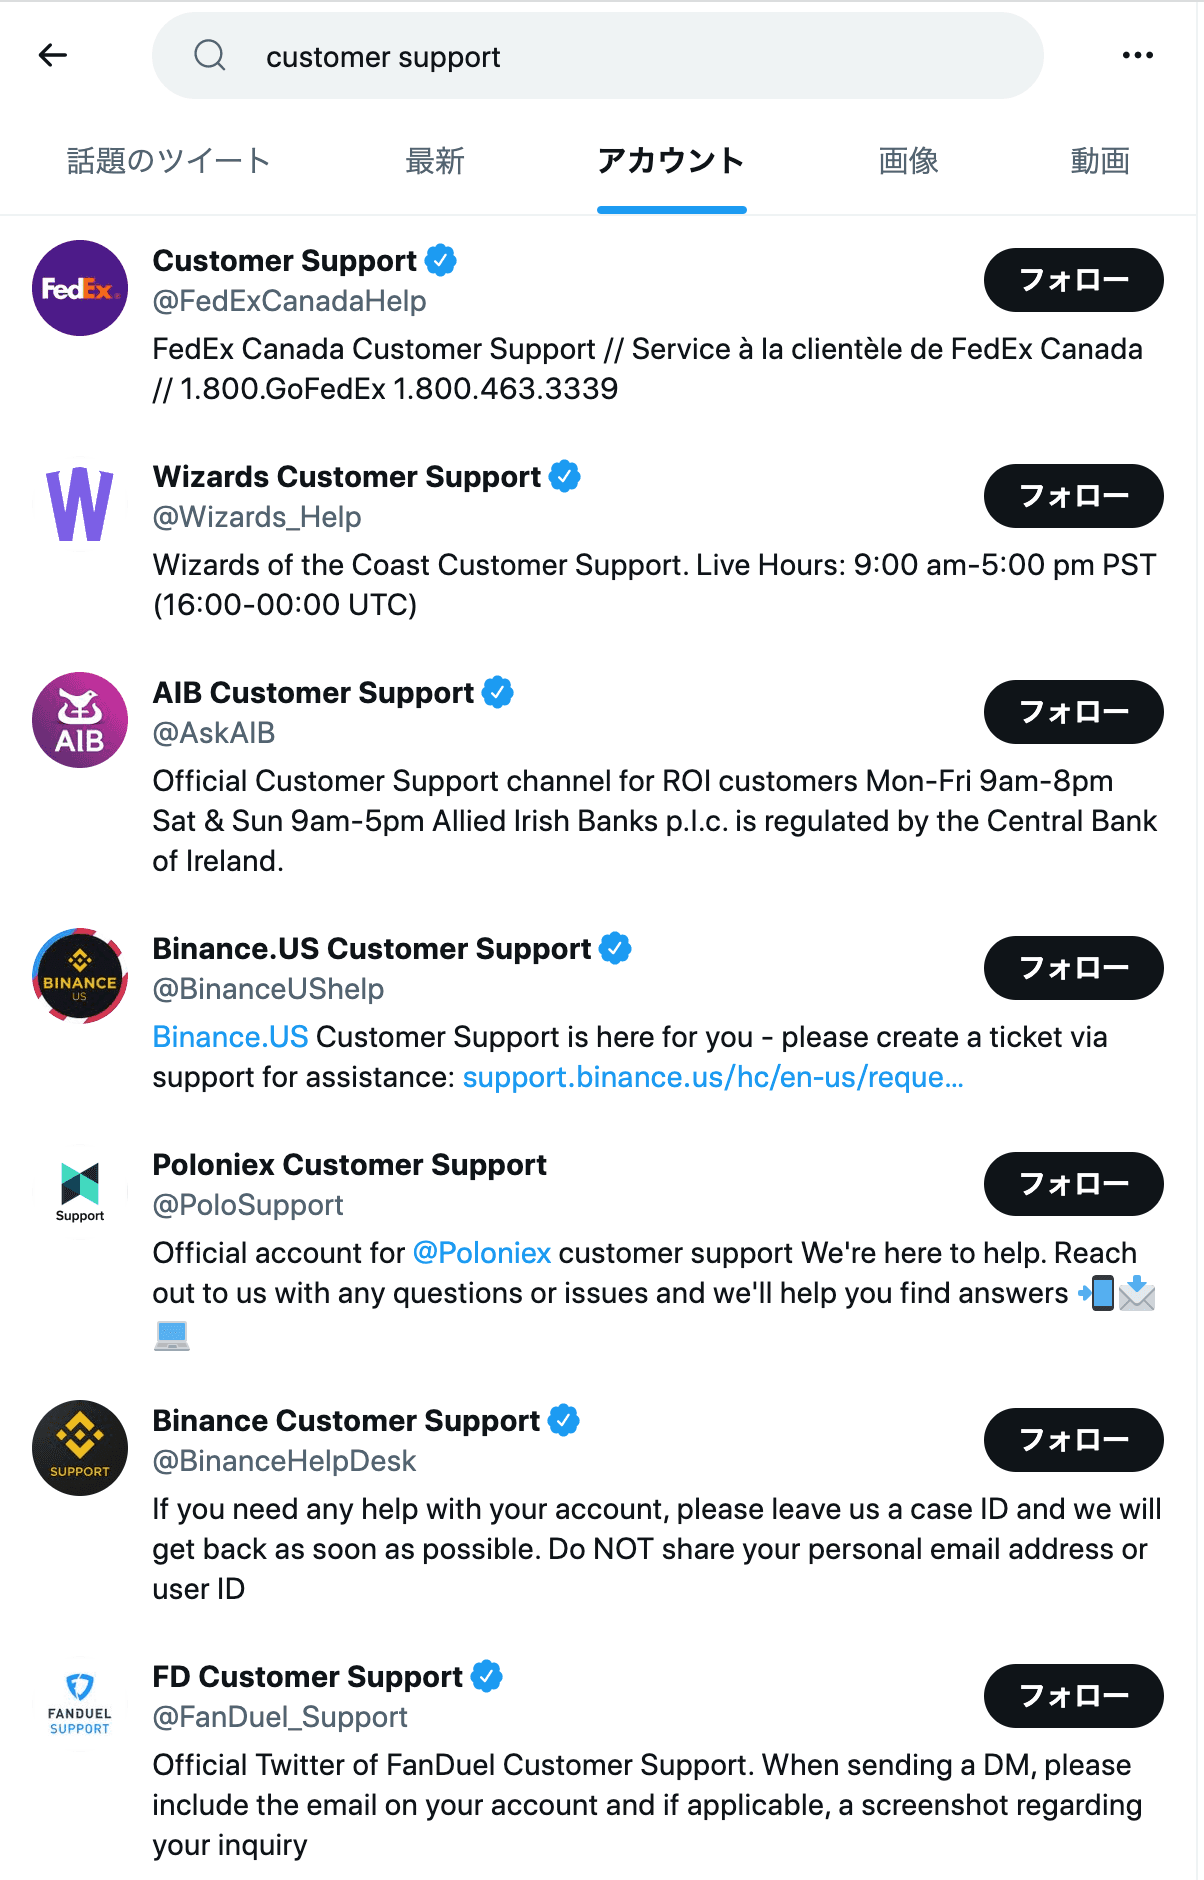
Task: Open the Binance Support avatar
Action: [80, 1448]
